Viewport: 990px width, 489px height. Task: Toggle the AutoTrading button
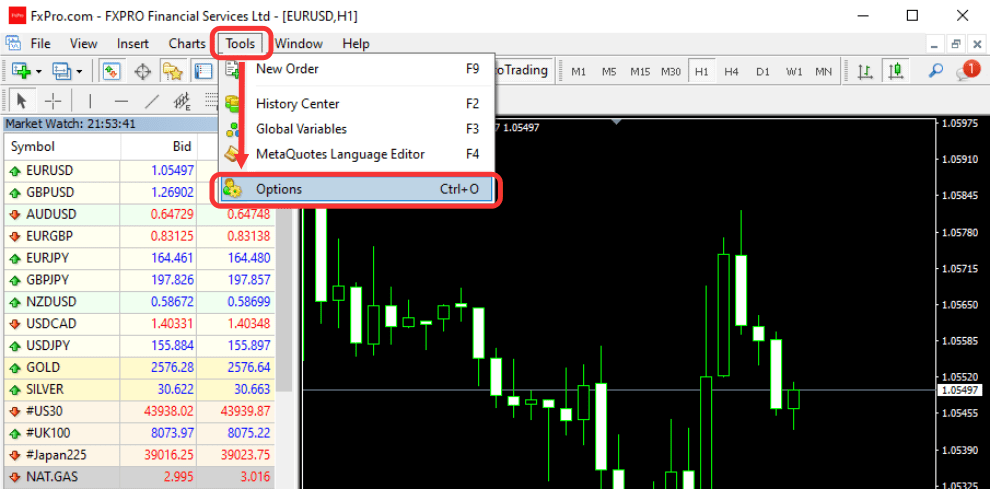(525, 70)
